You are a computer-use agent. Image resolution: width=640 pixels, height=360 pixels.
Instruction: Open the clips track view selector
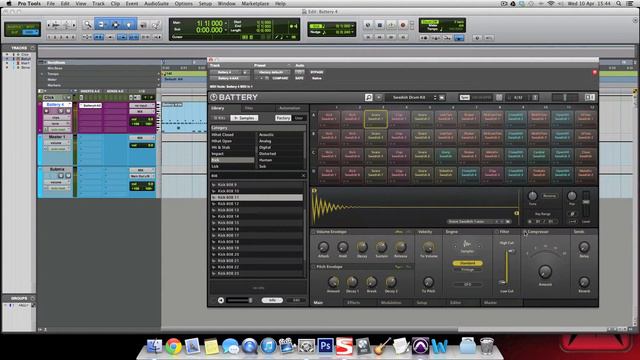[x=56, y=118]
